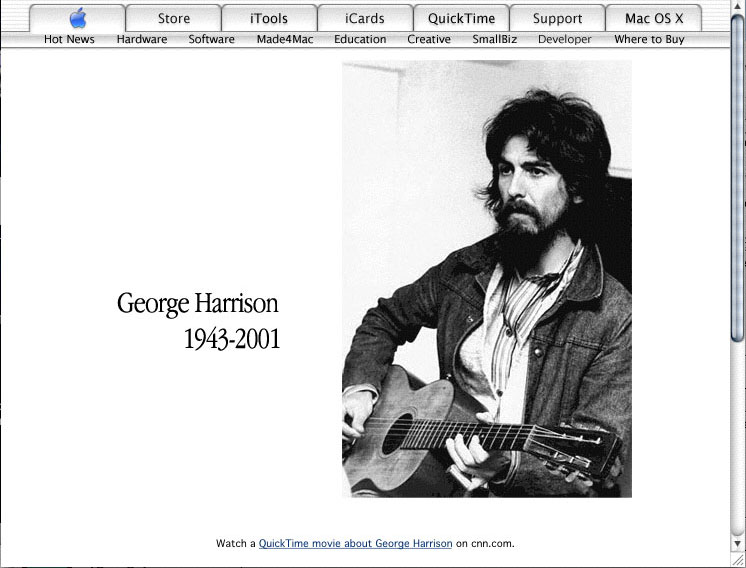Follow the QuickTime movie about George Harrison link

pos(355,544)
